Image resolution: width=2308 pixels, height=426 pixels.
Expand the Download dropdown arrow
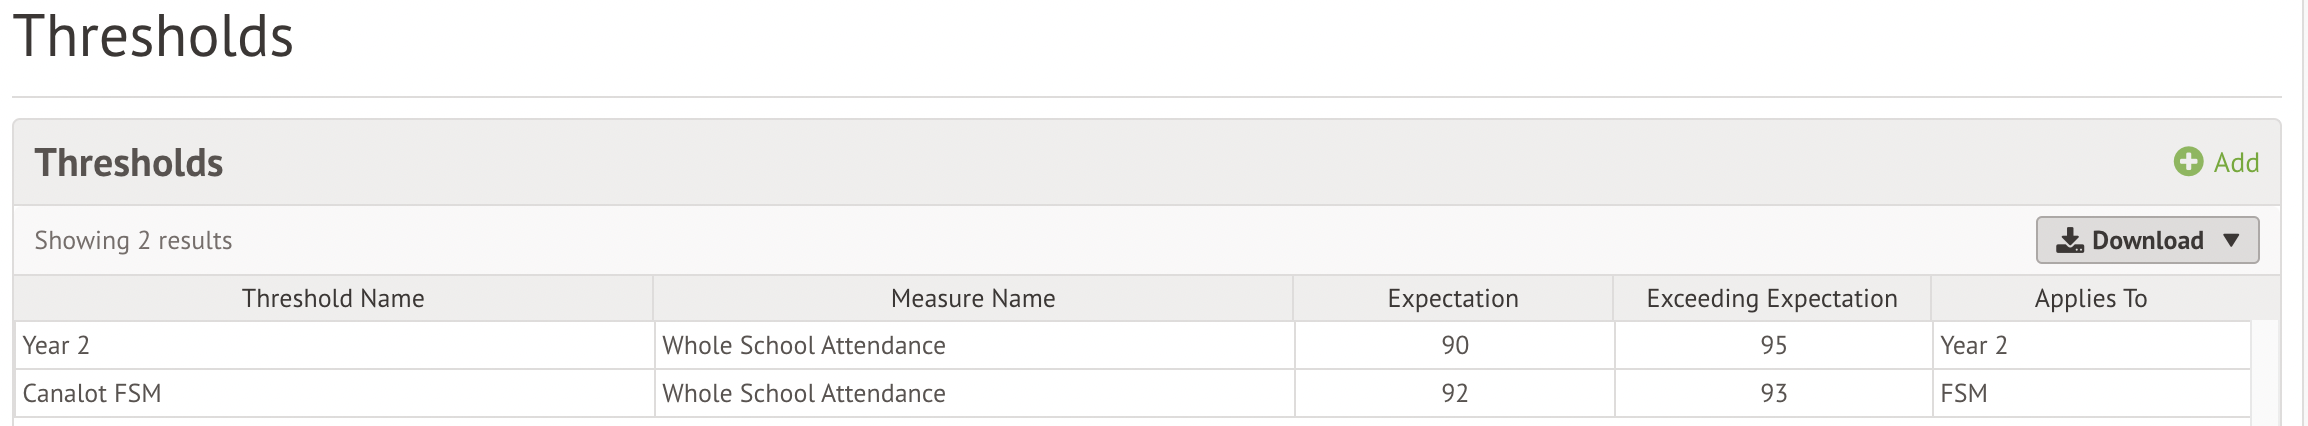pyautogui.click(x=2231, y=240)
